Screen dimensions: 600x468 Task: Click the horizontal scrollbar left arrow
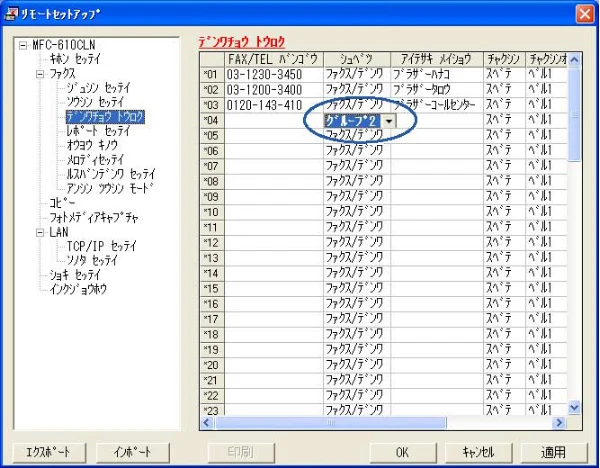click(207, 423)
